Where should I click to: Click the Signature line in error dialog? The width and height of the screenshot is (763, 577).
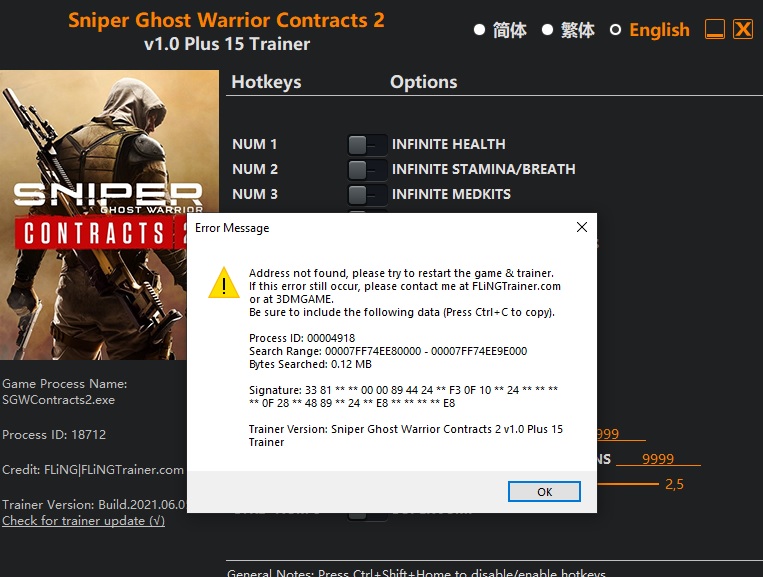point(403,397)
